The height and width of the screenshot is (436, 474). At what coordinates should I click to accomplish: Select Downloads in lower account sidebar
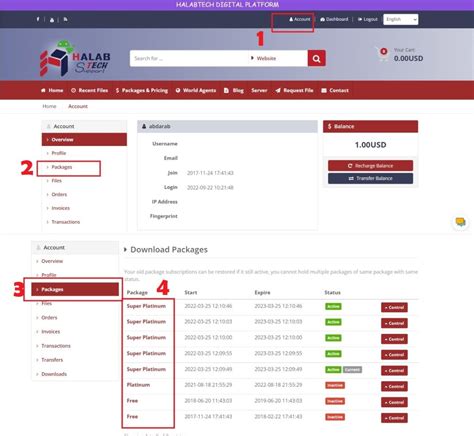point(54,374)
